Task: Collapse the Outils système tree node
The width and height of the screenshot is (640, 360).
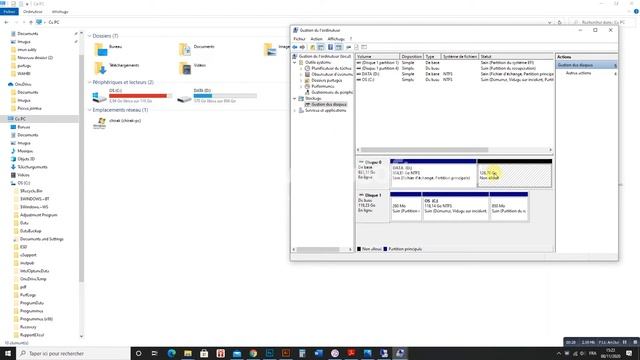Action: 295,62
